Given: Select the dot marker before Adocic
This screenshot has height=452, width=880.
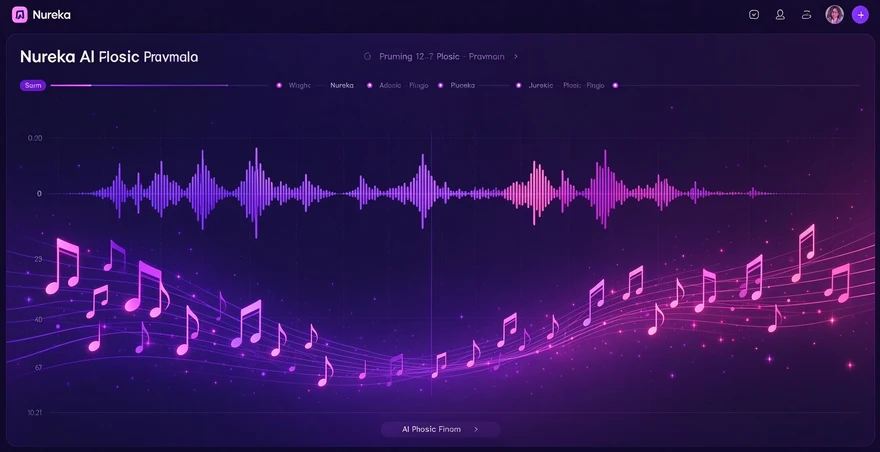Looking at the screenshot, I should [x=369, y=85].
